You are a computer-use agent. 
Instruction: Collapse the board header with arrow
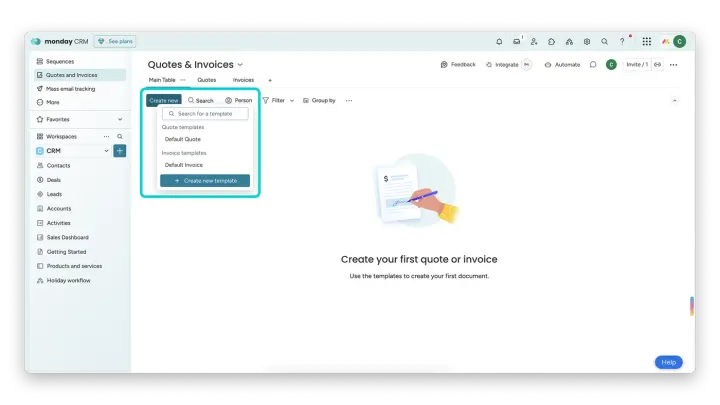click(675, 101)
